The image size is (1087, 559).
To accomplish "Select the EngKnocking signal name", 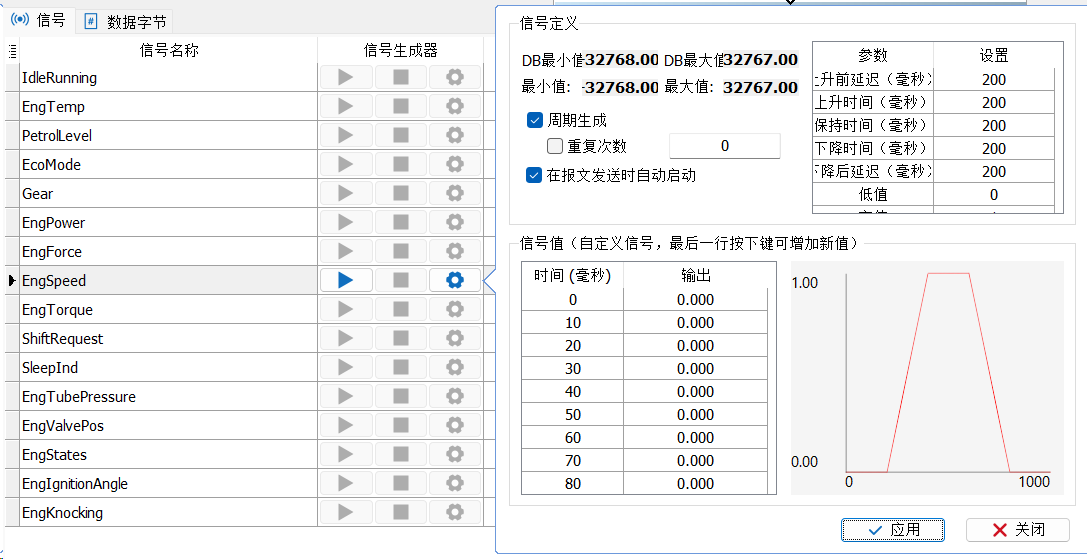I will [x=62, y=513].
